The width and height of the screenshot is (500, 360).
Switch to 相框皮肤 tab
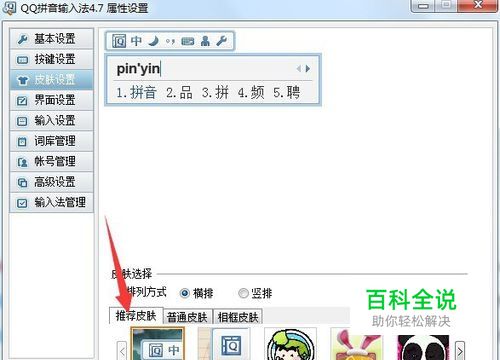pos(238,317)
